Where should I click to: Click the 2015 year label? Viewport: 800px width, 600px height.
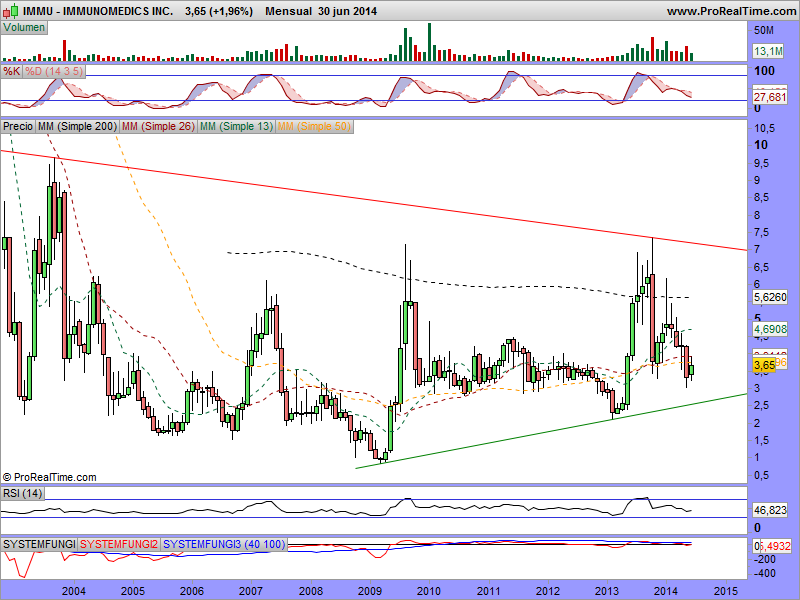click(x=726, y=591)
